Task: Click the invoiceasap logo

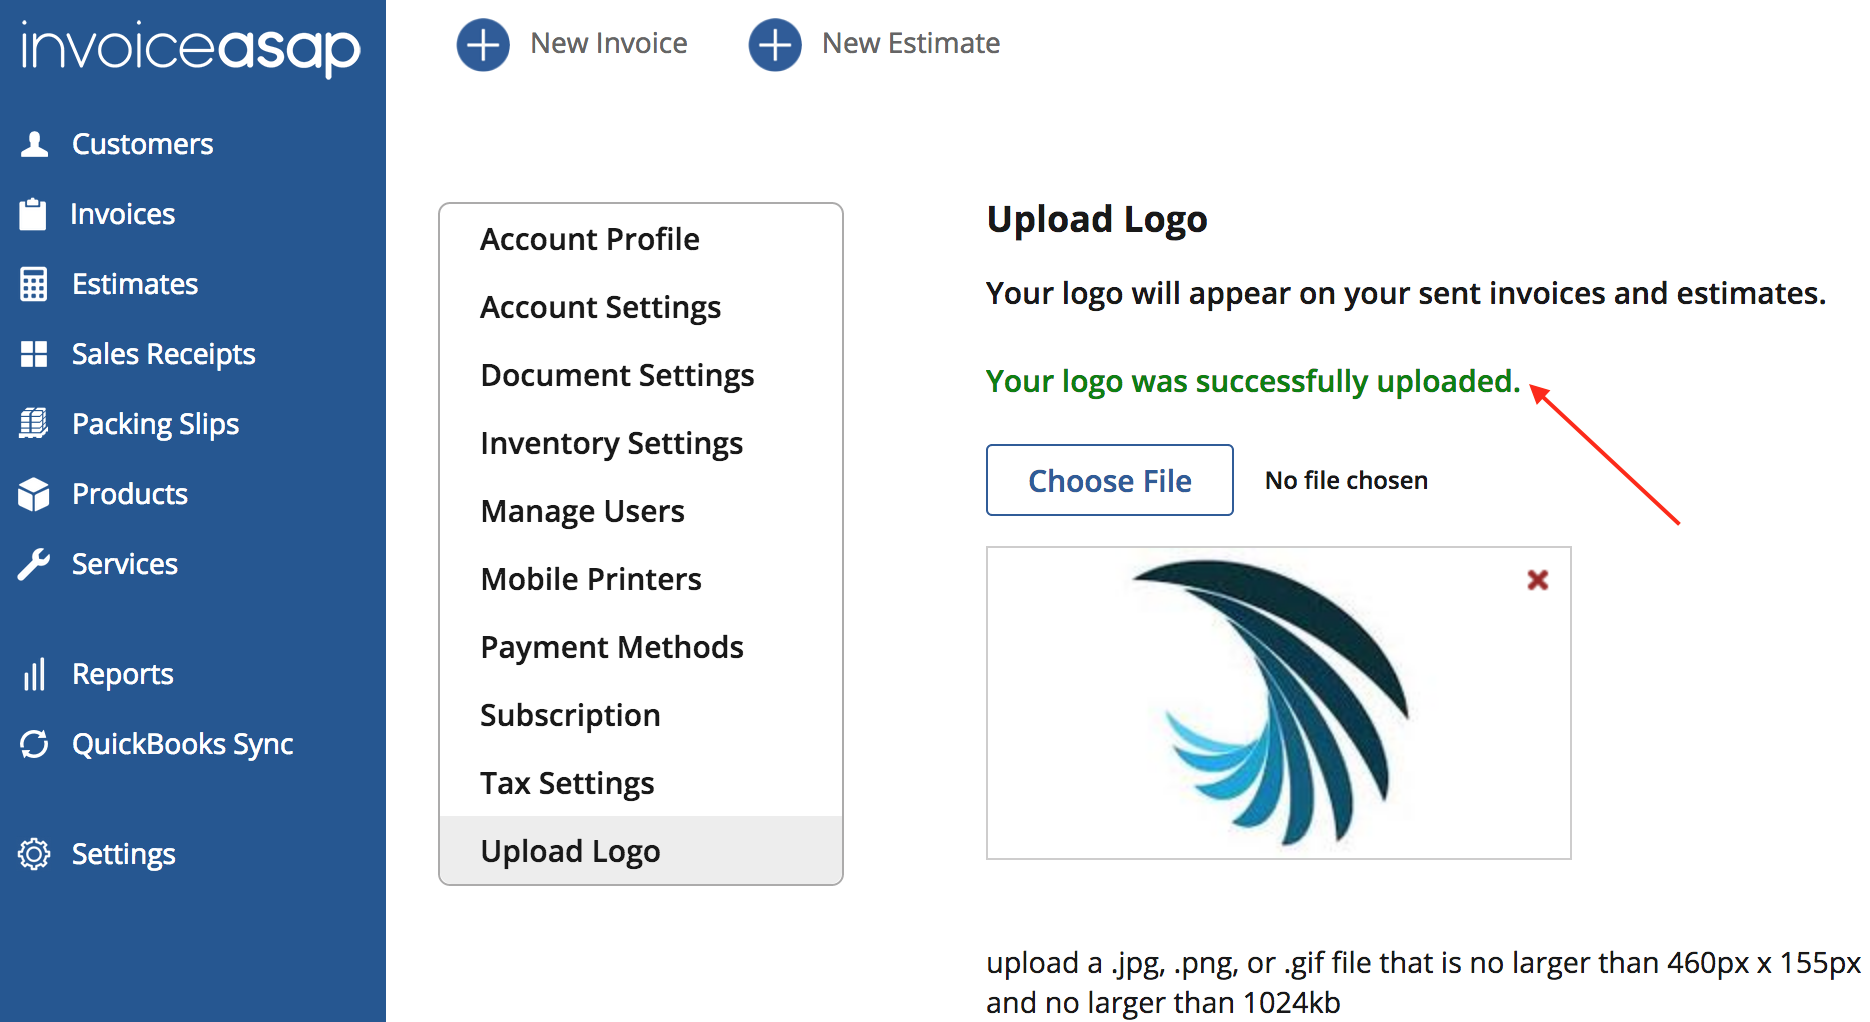Action: point(190,48)
